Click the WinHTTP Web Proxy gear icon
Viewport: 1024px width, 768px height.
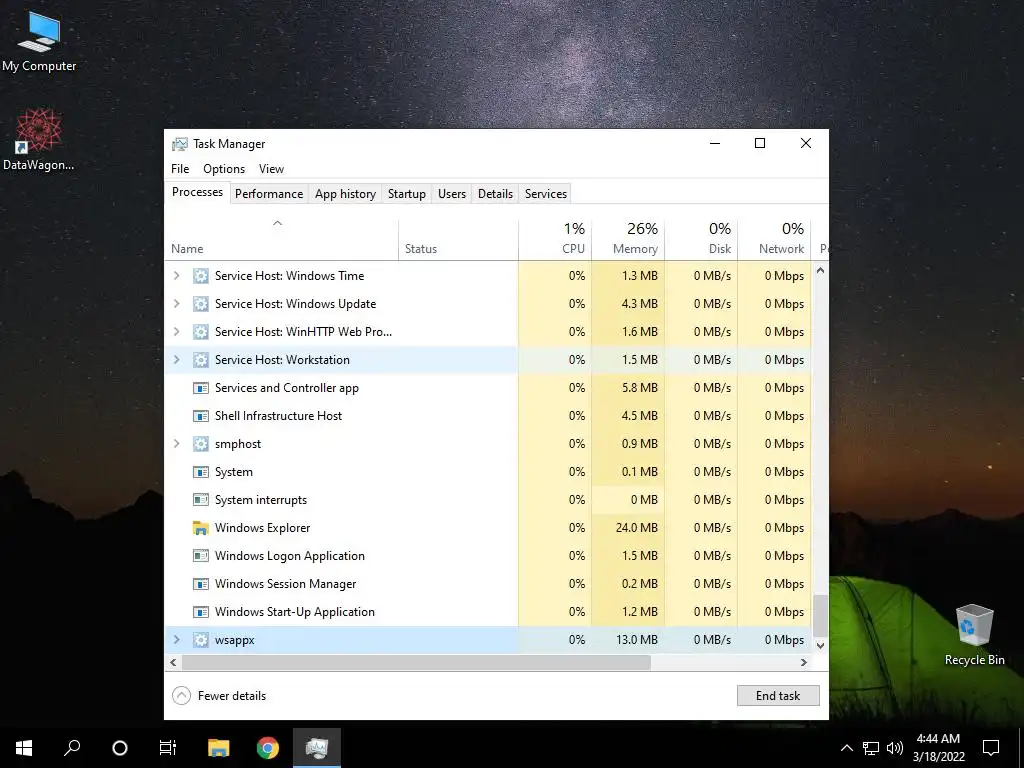click(x=200, y=332)
